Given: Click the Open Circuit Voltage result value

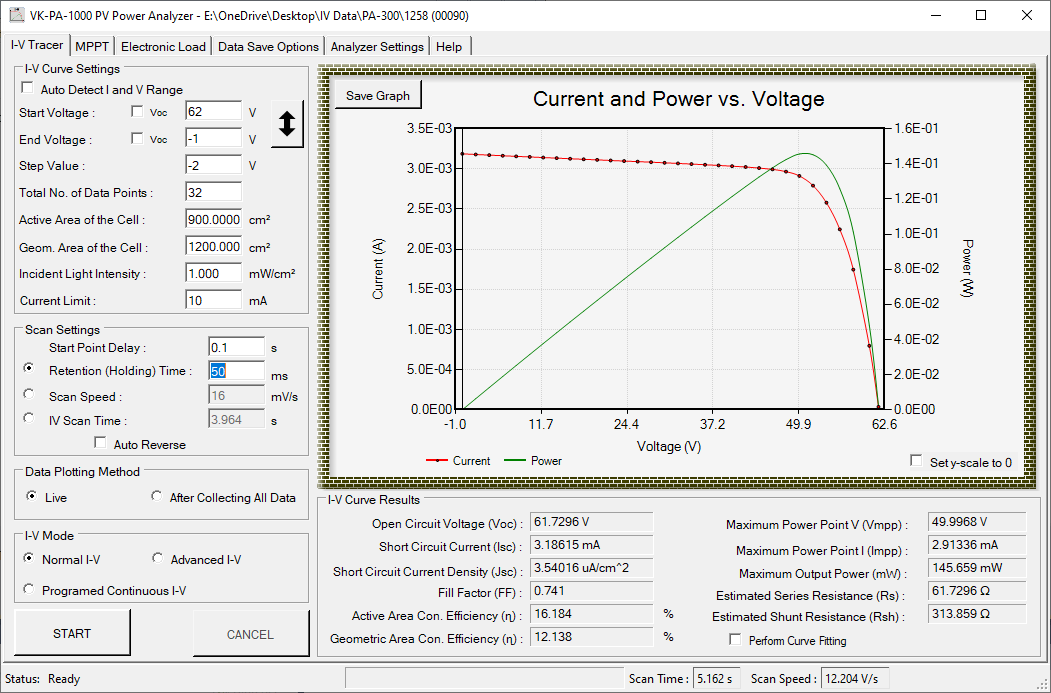Looking at the screenshot, I should tap(591, 522).
